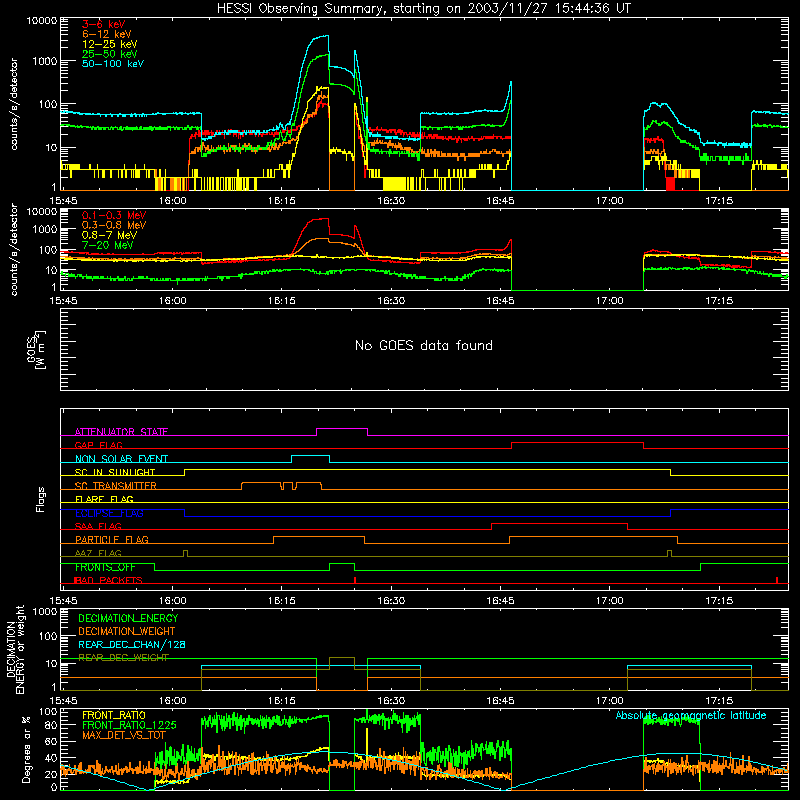This screenshot has width=800, height=800.
Task: Click the REAR_DEC_WEIGHT legend label
Action: coord(123,658)
